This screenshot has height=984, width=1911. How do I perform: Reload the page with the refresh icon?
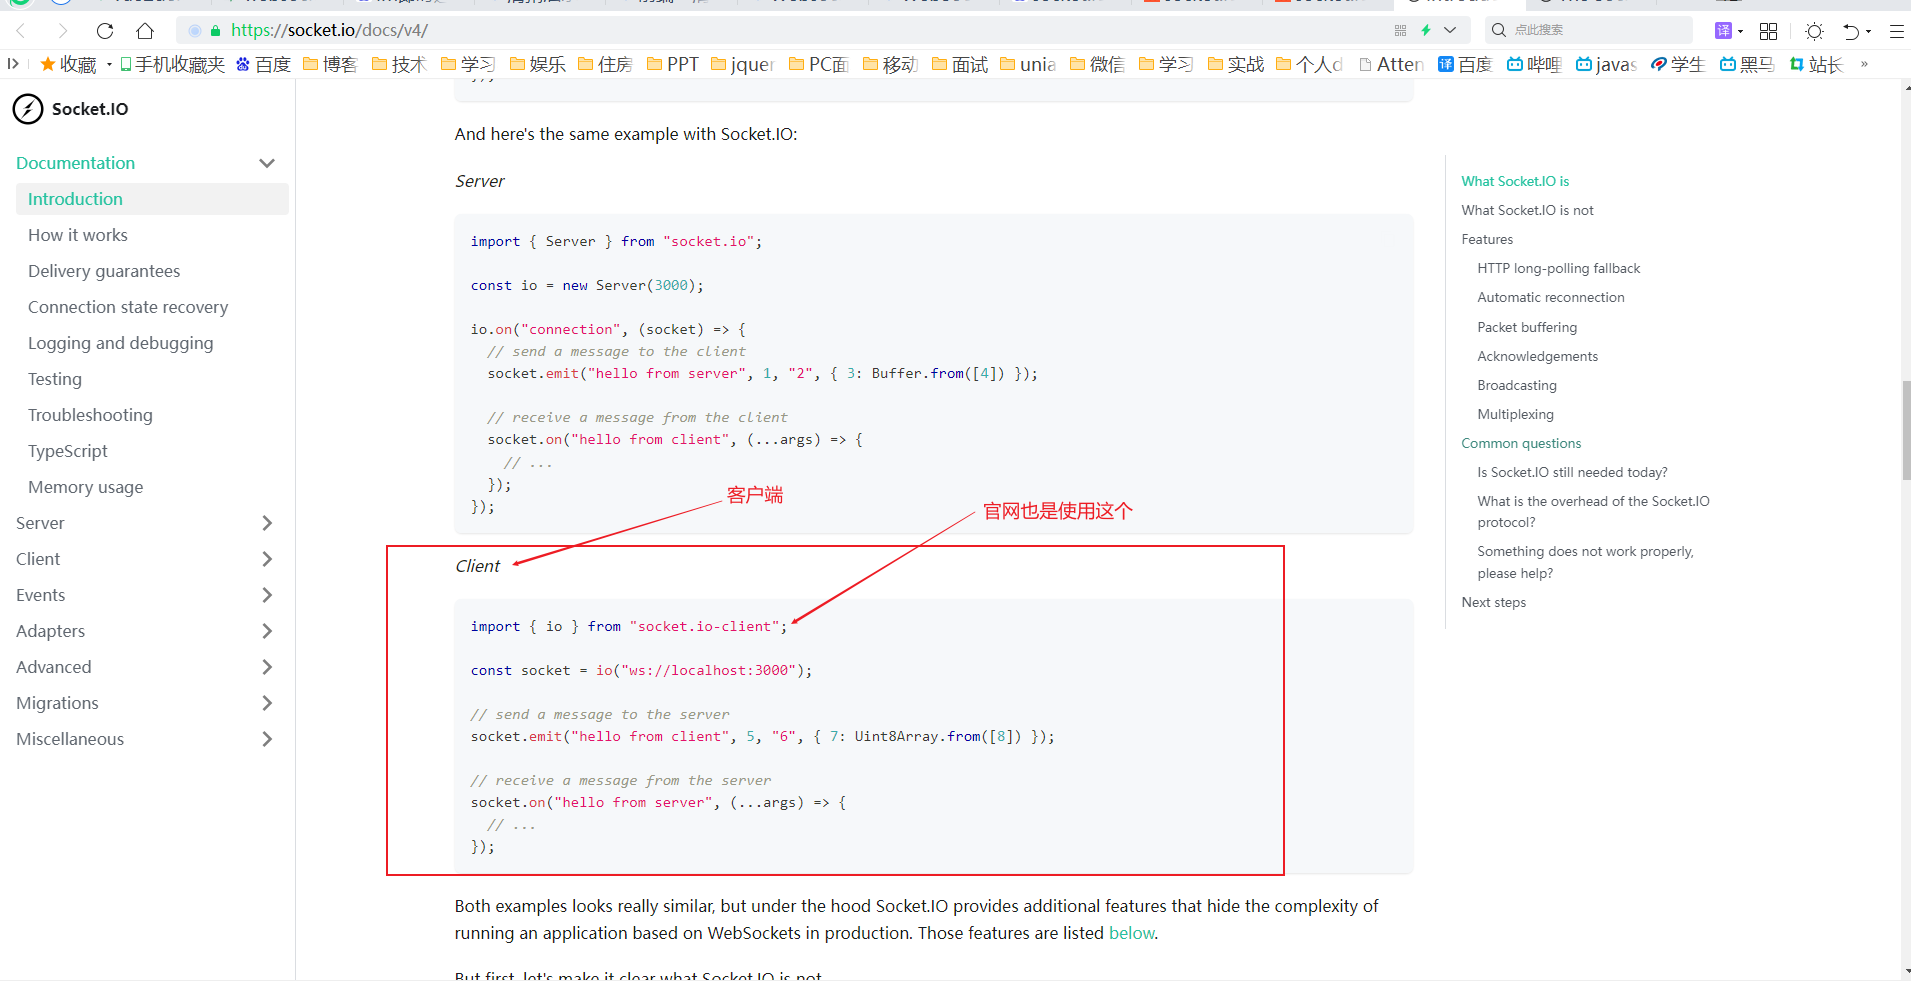pos(105,30)
